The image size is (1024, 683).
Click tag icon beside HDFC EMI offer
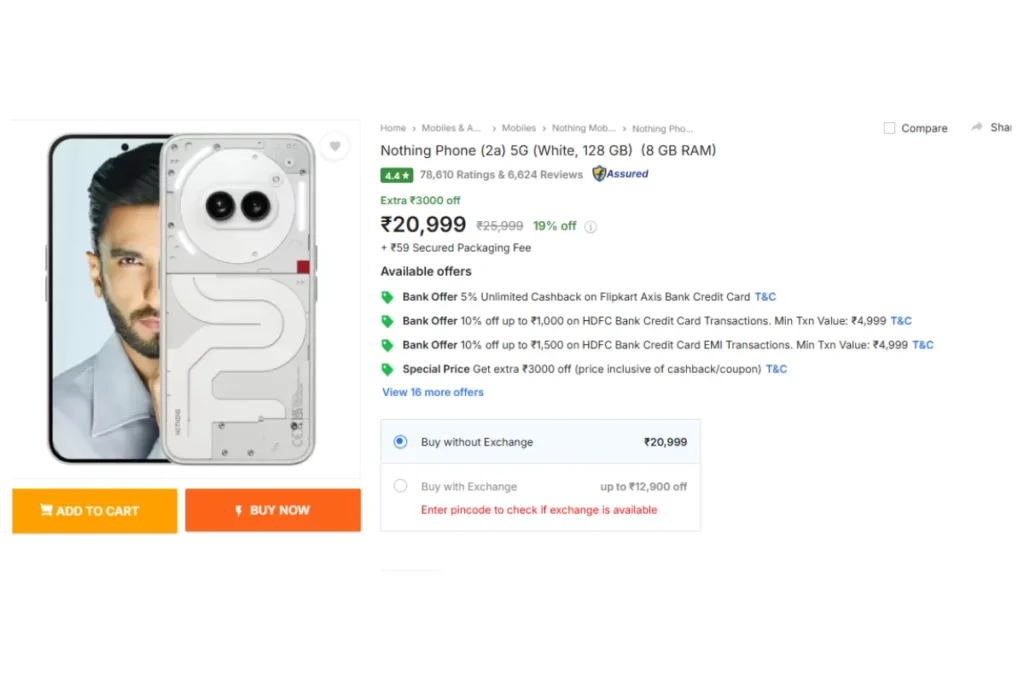click(387, 345)
